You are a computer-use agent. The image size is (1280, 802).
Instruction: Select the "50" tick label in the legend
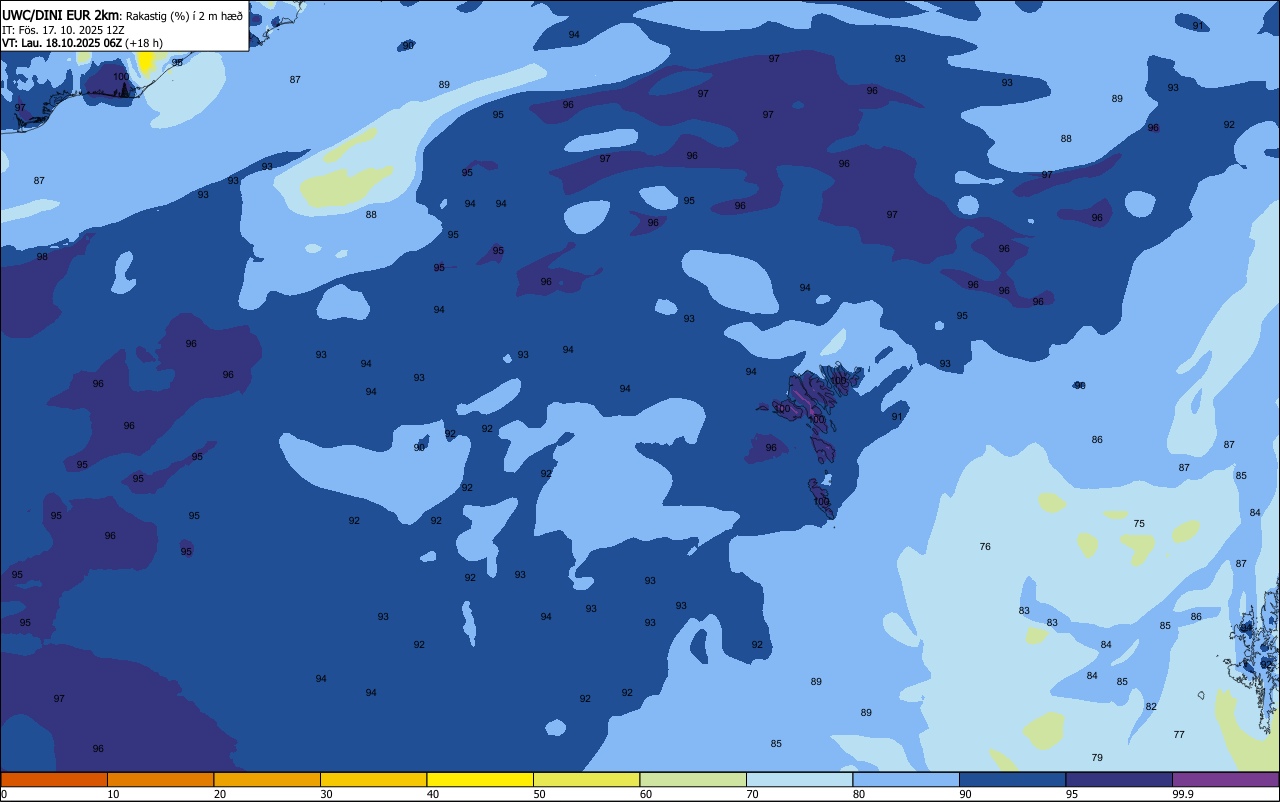coord(540,794)
